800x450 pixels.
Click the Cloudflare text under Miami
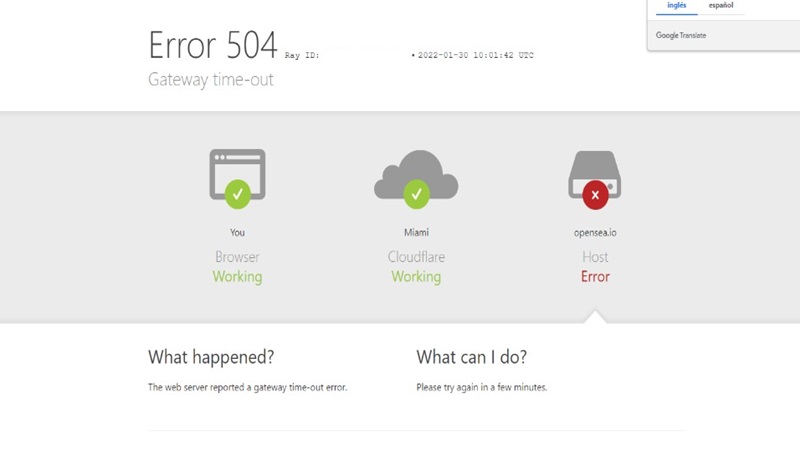pyautogui.click(x=416, y=257)
